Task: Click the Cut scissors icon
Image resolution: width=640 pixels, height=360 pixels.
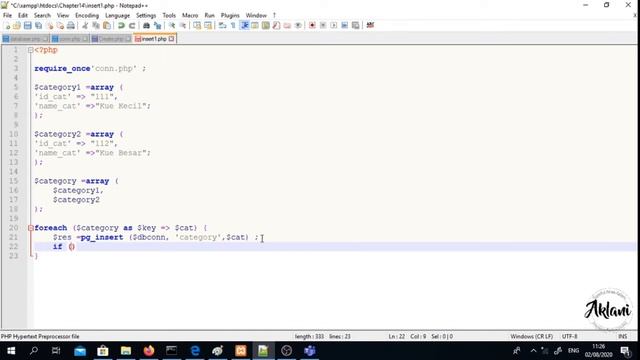Action: click(x=85, y=26)
